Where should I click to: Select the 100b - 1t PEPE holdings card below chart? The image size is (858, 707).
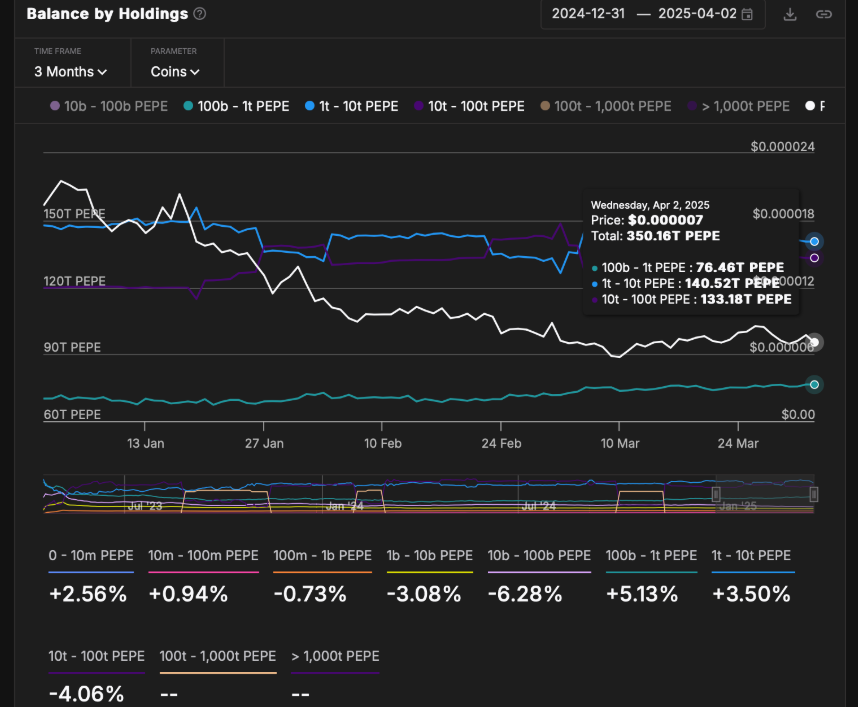pyautogui.click(x=651, y=577)
